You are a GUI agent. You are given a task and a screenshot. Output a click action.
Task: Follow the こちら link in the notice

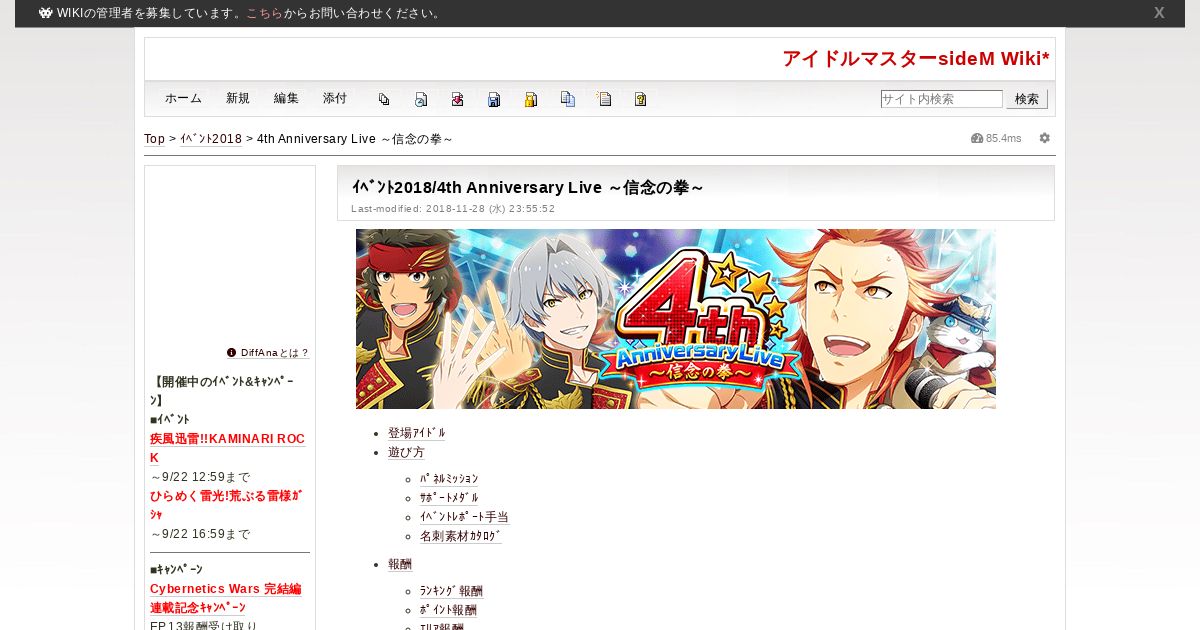265,13
